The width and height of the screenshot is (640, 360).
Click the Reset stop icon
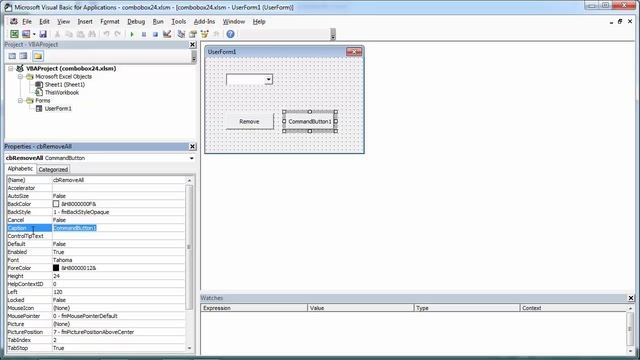pos(155,34)
